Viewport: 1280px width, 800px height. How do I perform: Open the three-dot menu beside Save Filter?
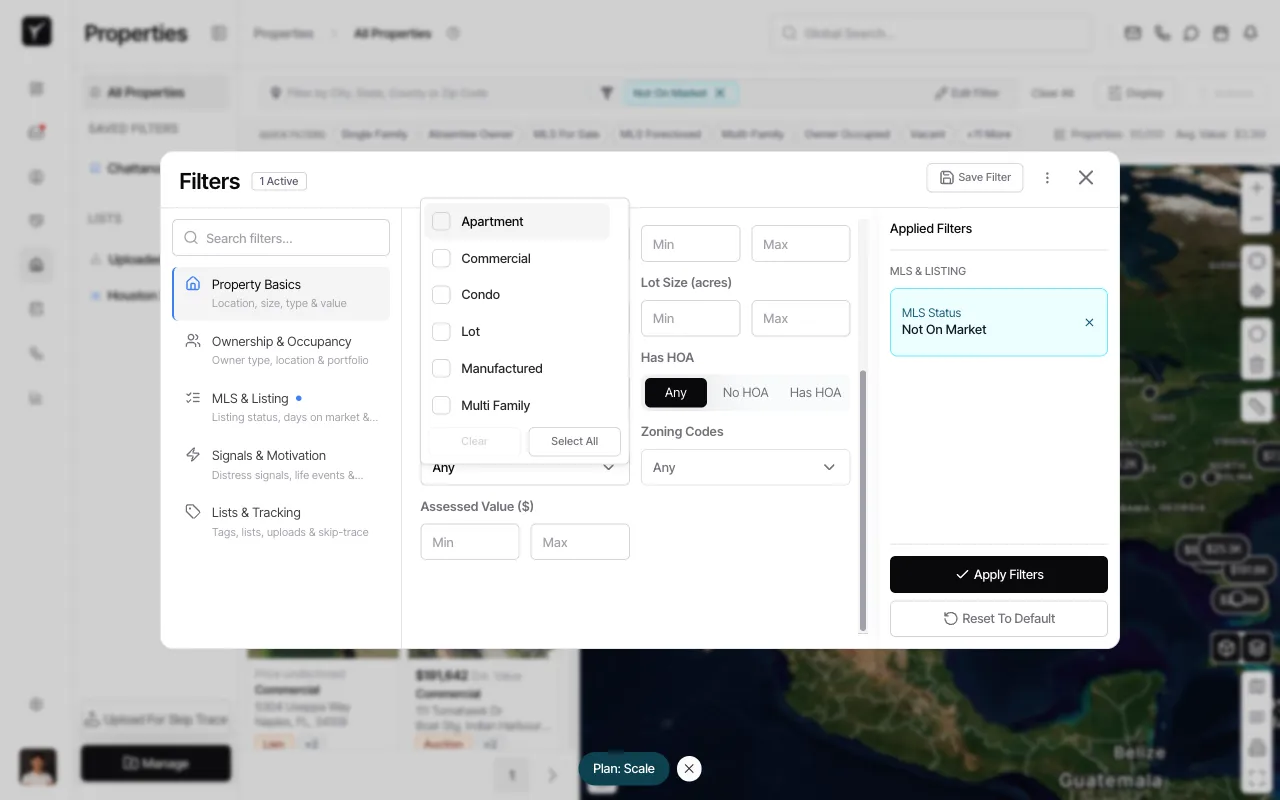tap(1047, 177)
